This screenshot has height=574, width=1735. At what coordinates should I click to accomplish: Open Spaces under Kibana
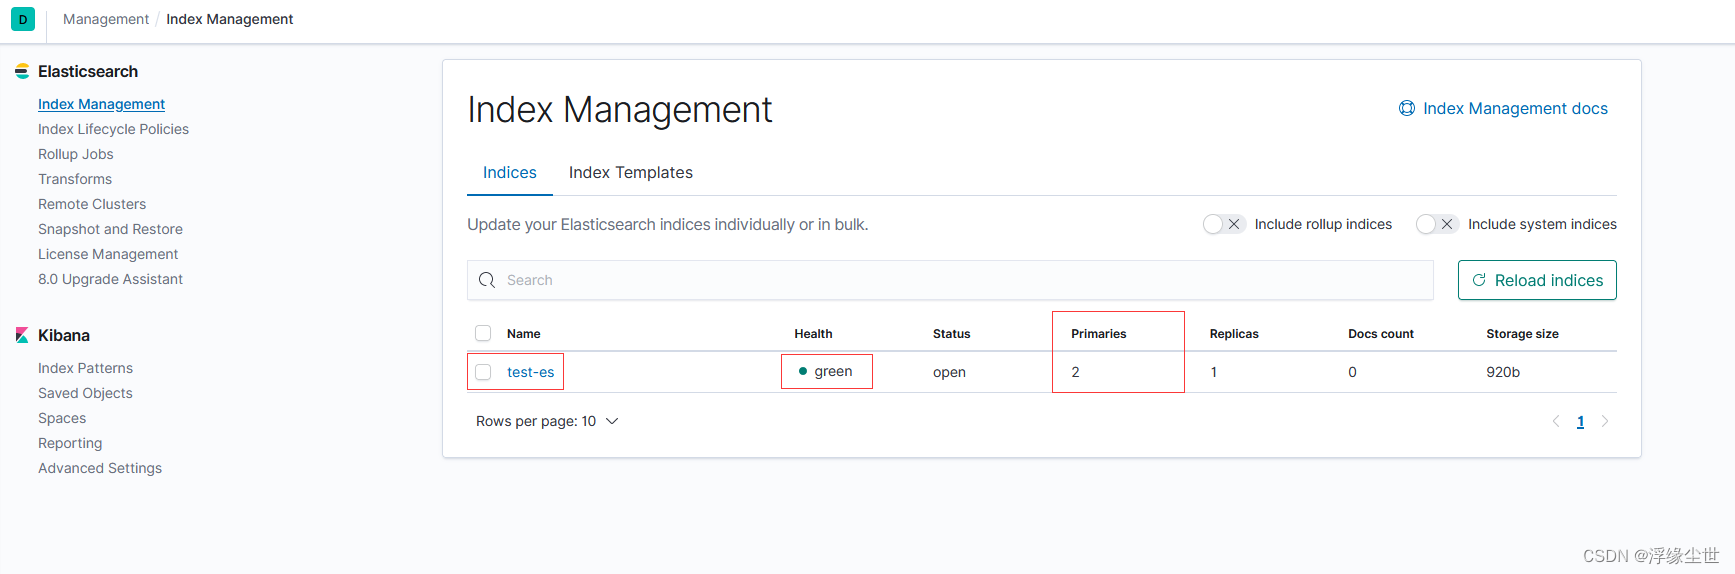tap(62, 418)
